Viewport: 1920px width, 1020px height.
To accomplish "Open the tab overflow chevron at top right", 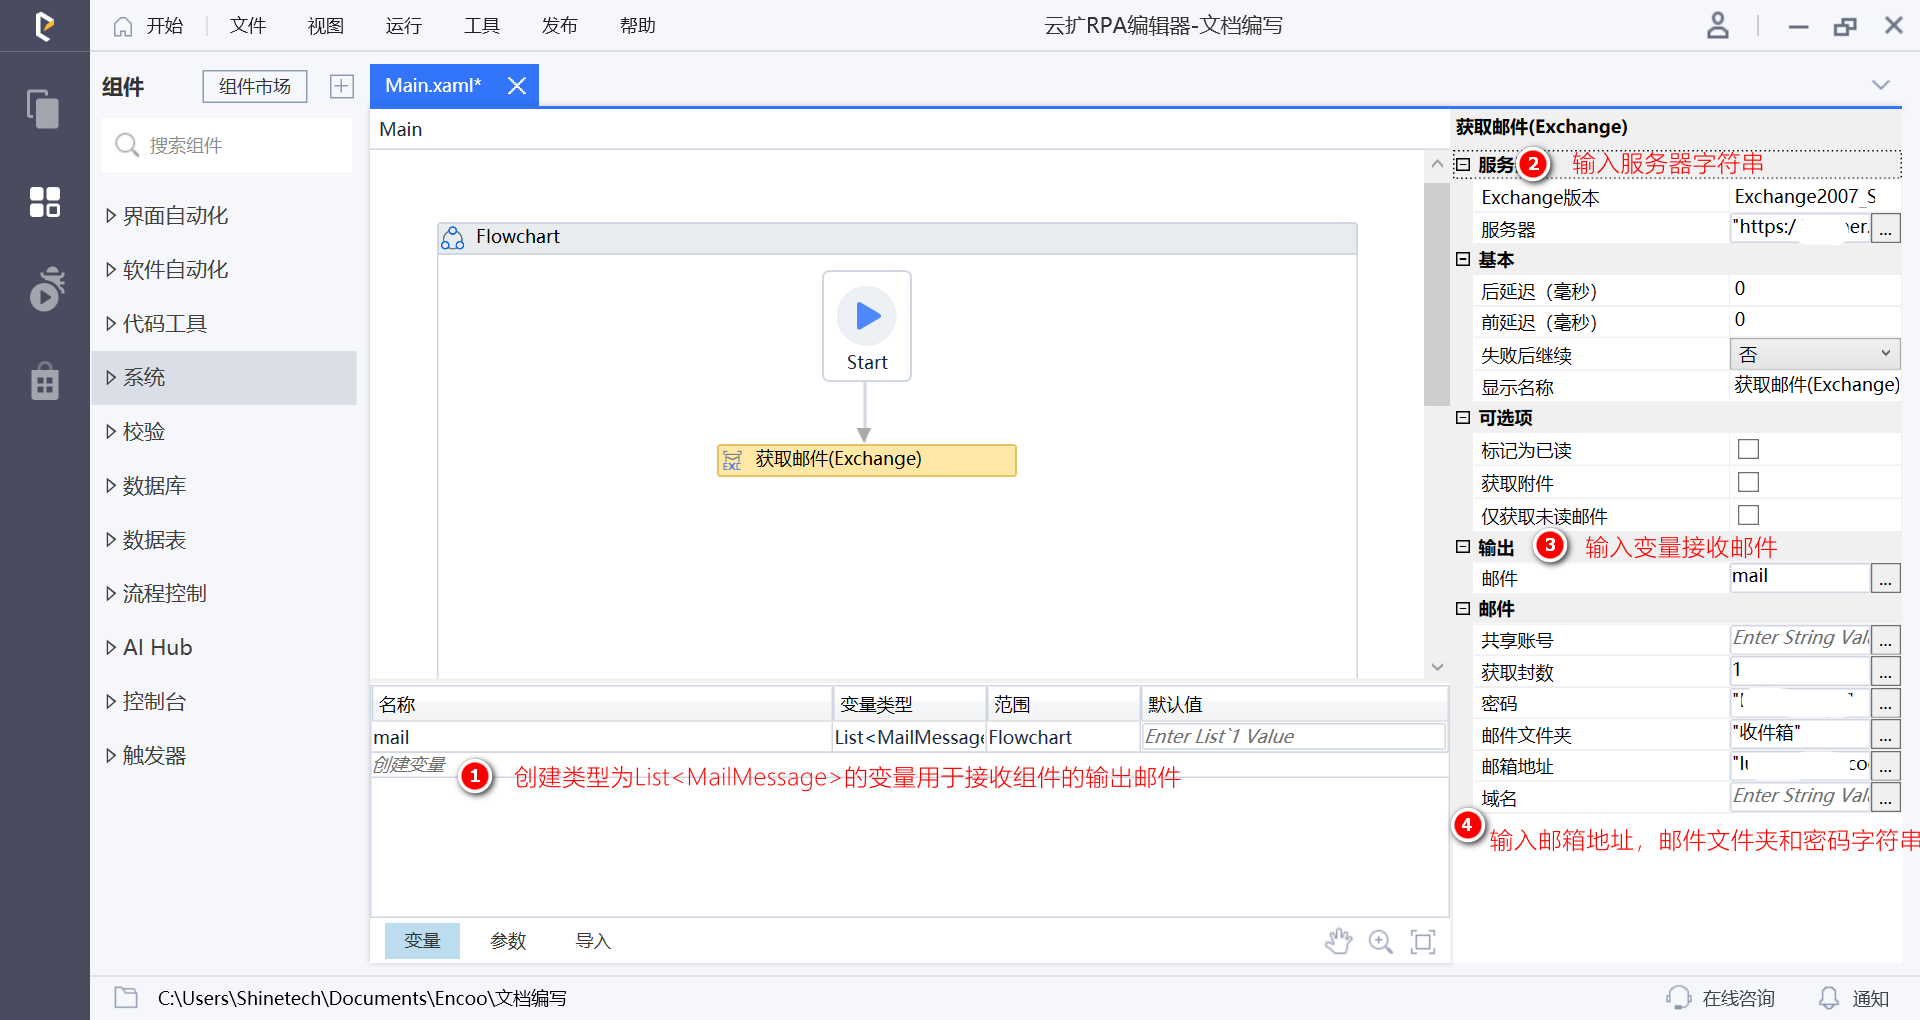I will point(1881,85).
